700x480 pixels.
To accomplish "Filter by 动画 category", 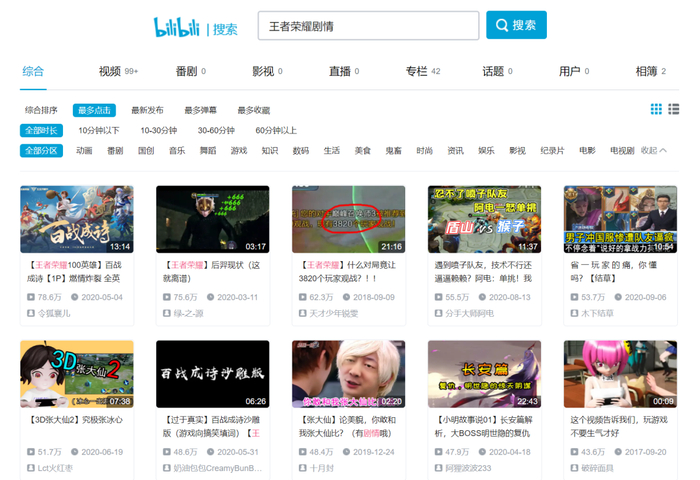I will 84,150.
